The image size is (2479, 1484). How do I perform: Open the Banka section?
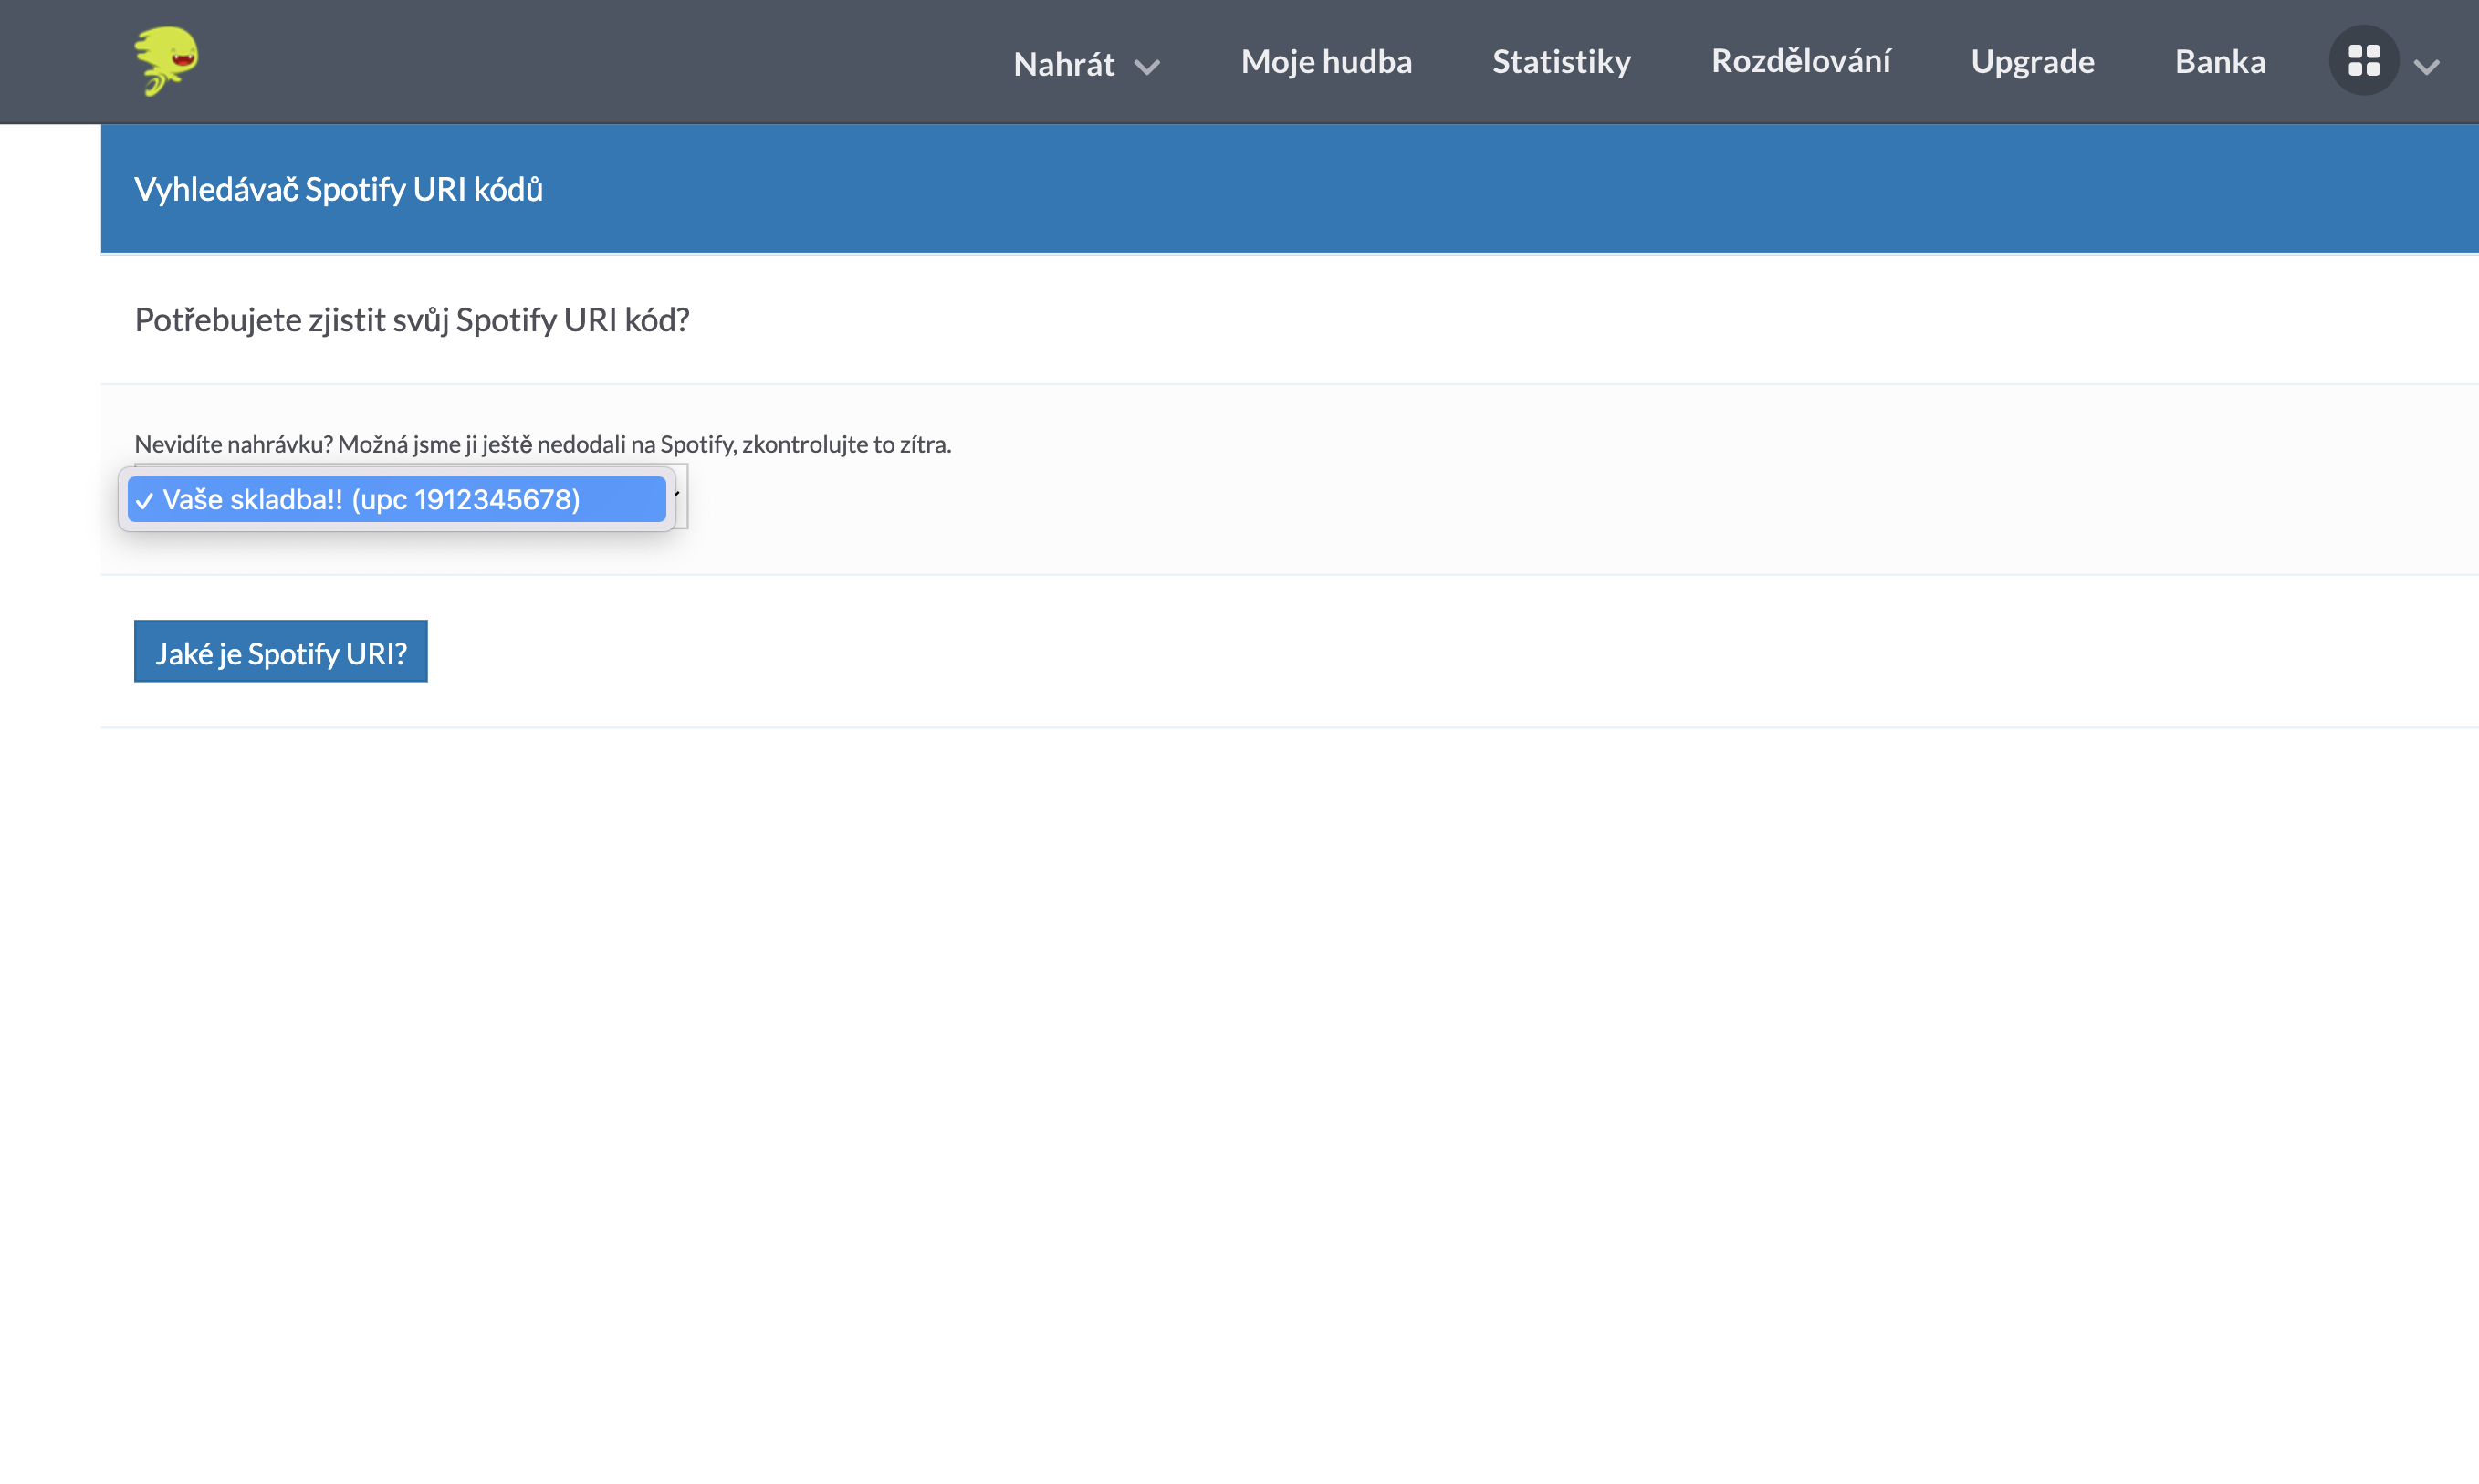click(2220, 62)
